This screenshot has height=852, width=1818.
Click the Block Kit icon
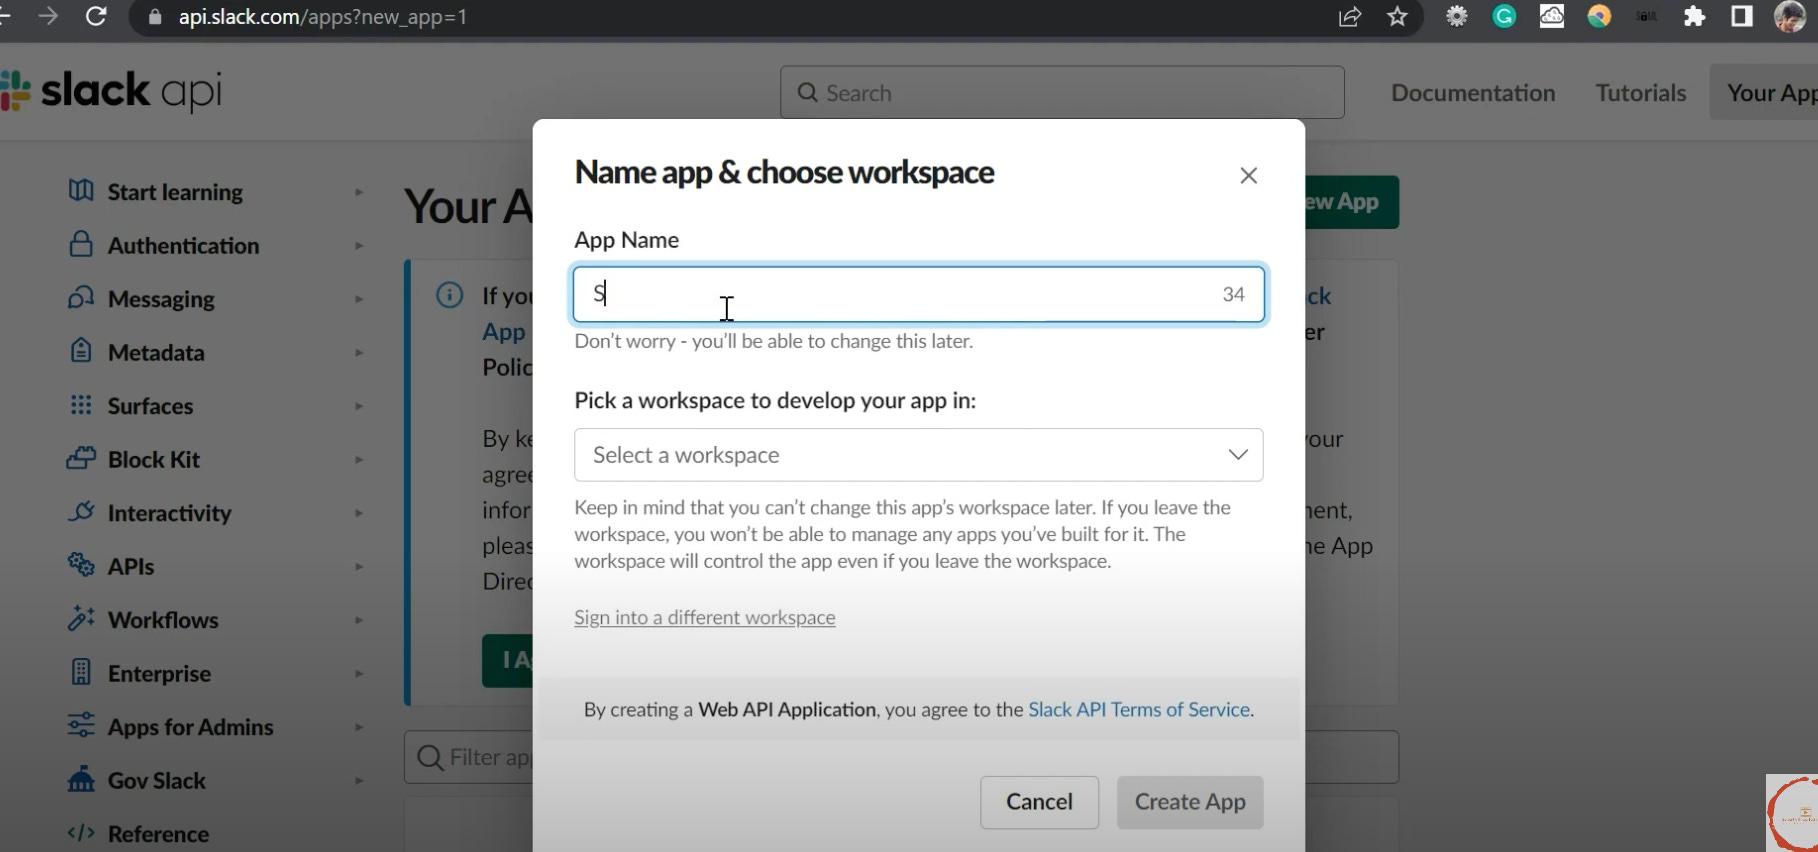81,458
